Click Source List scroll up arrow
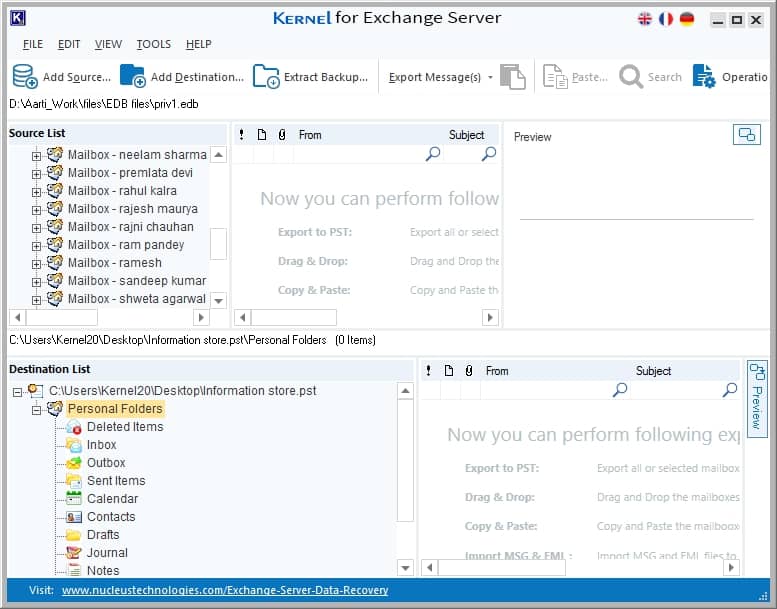The height and width of the screenshot is (609, 777). click(x=219, y=155)
